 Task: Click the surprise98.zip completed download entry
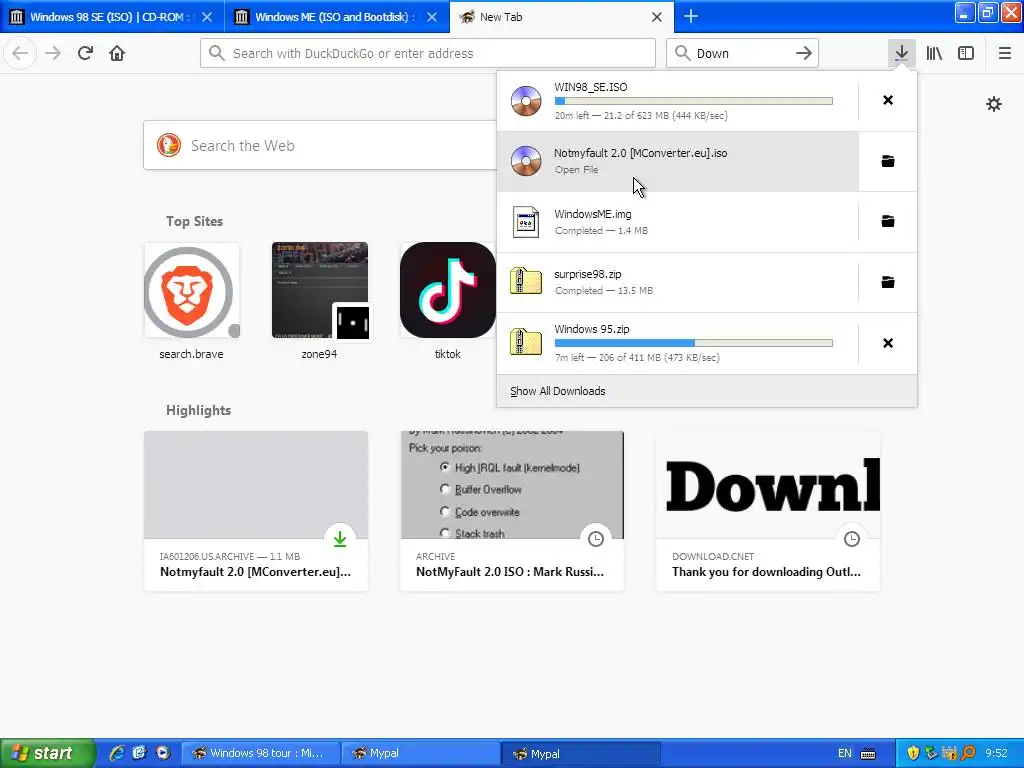(x=678, y=282)
